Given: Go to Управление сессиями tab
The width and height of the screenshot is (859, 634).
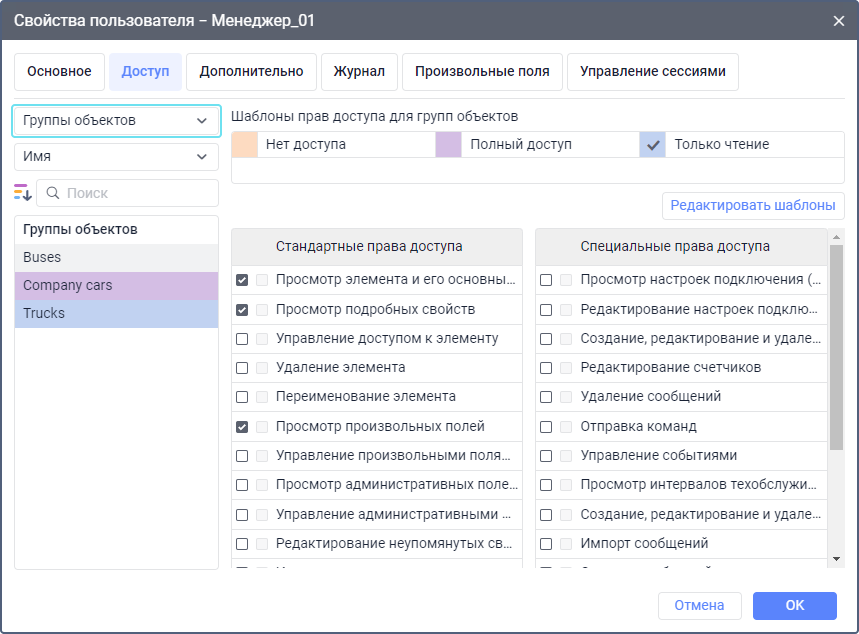Looking at the screenshot, I should (x=652, y=72).
